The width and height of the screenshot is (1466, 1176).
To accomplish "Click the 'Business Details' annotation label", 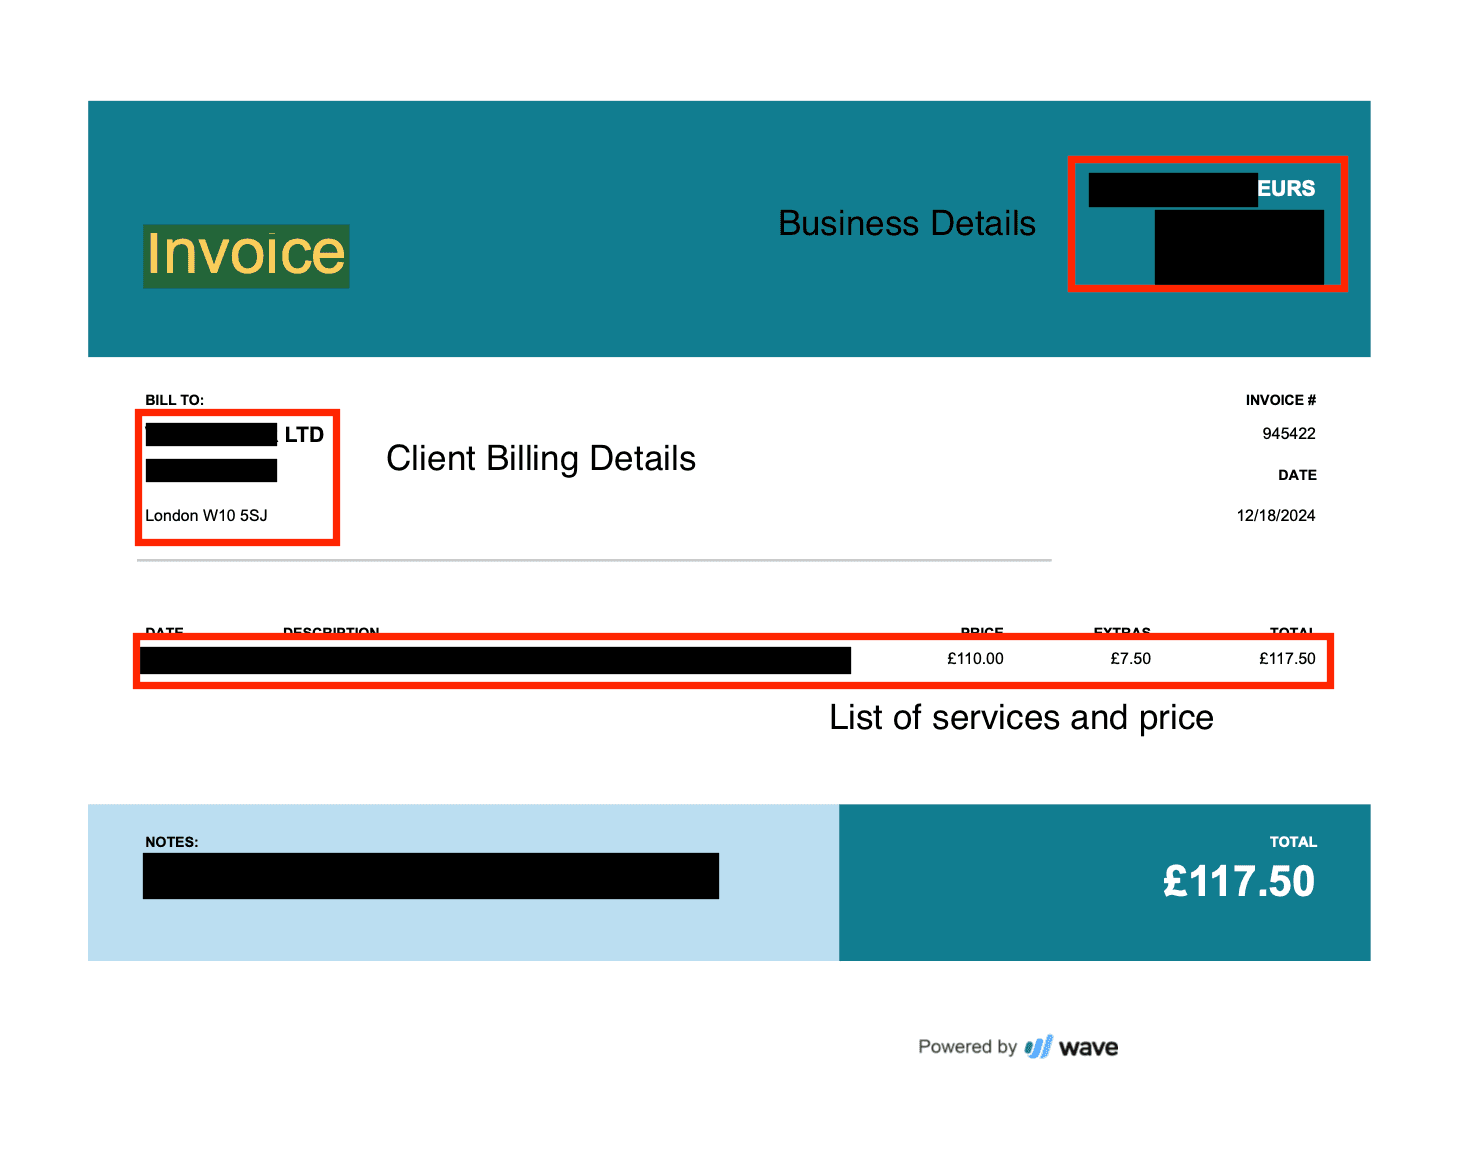I will tap(906, 223).
